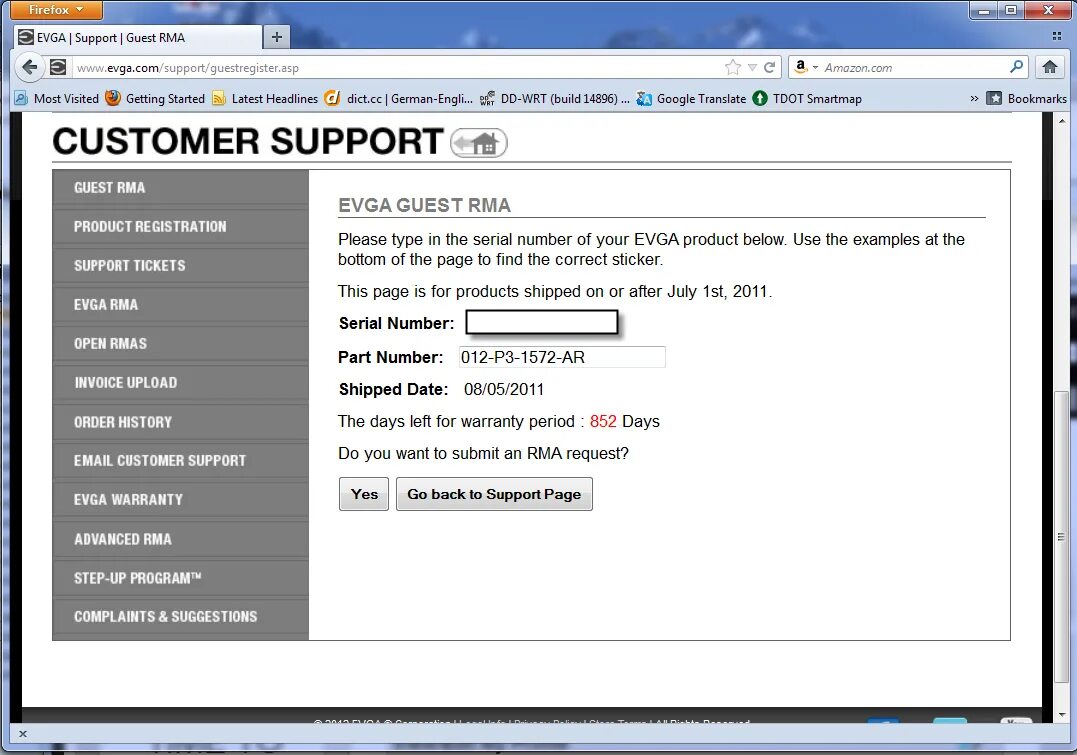Click the Part Number field 012-P3-1572-AR
Screen dimensions: 1077x755
point(562,357)
